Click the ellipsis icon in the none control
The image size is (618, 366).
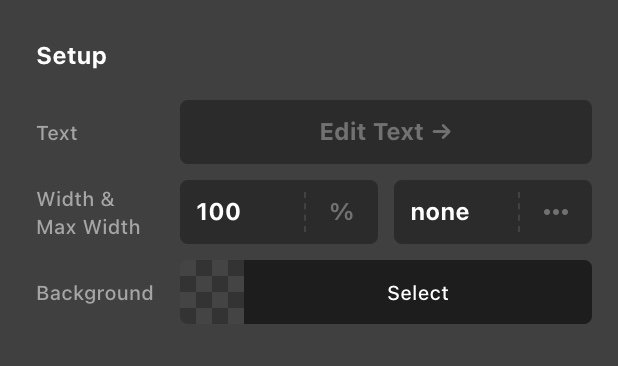556,212
